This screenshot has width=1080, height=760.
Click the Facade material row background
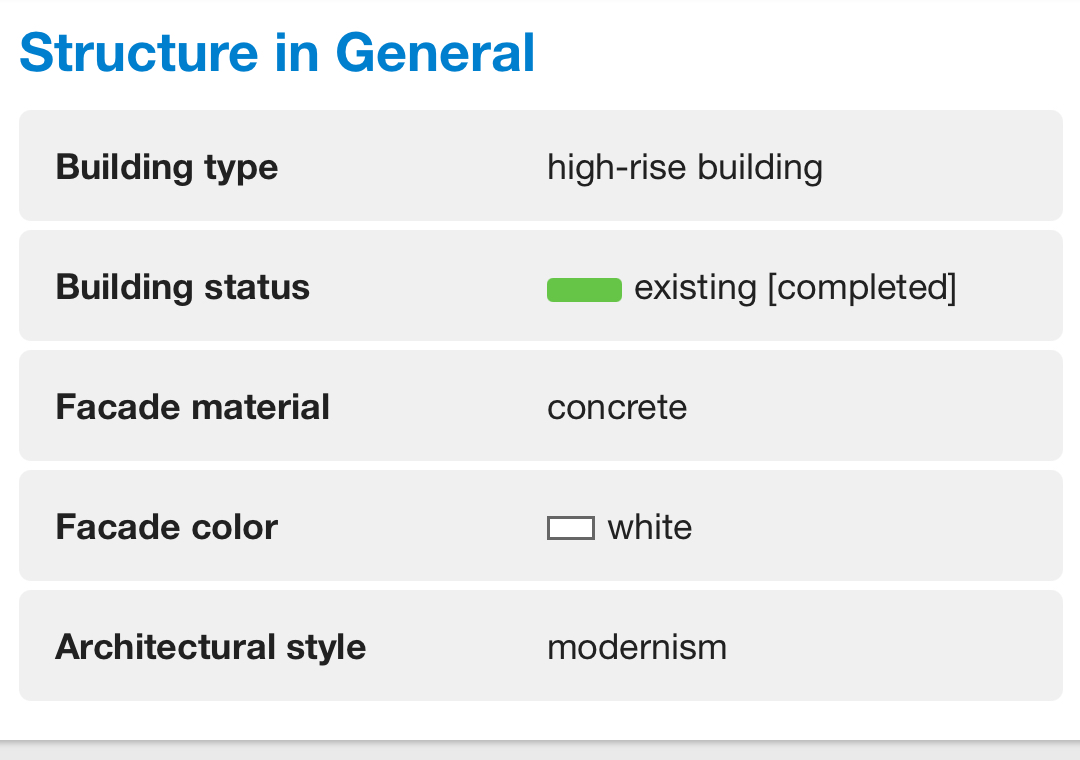[x=541, y=405]
